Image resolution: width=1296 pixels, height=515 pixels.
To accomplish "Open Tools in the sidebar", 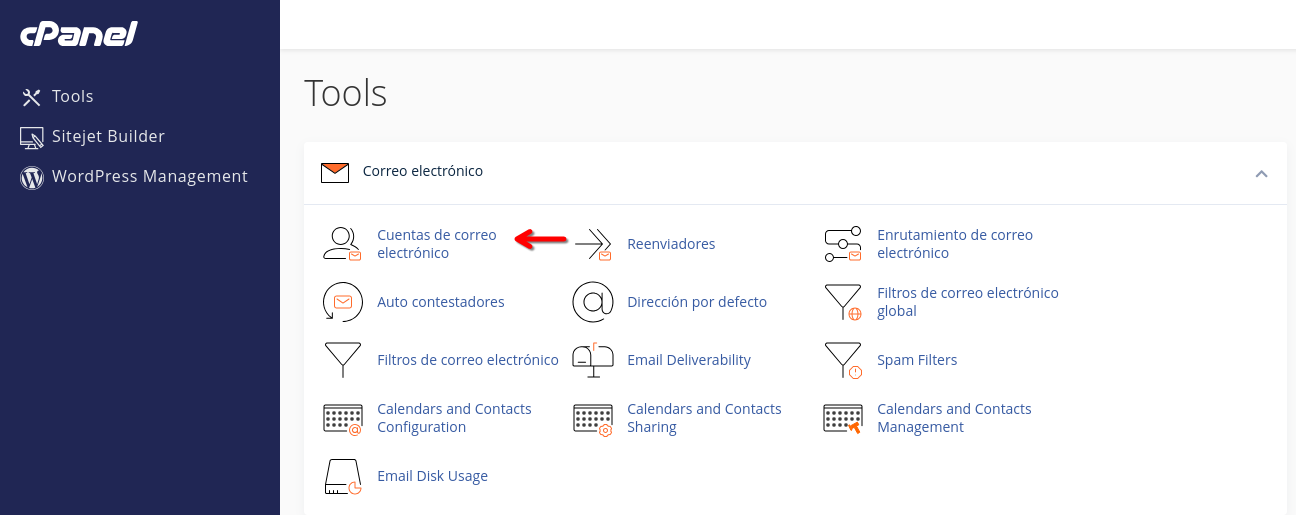I will point(72,97).
